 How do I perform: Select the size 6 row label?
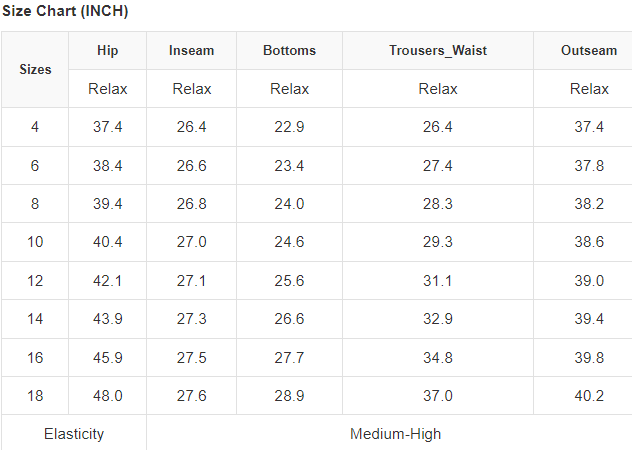pyautogui.click(x=35, y=166)
